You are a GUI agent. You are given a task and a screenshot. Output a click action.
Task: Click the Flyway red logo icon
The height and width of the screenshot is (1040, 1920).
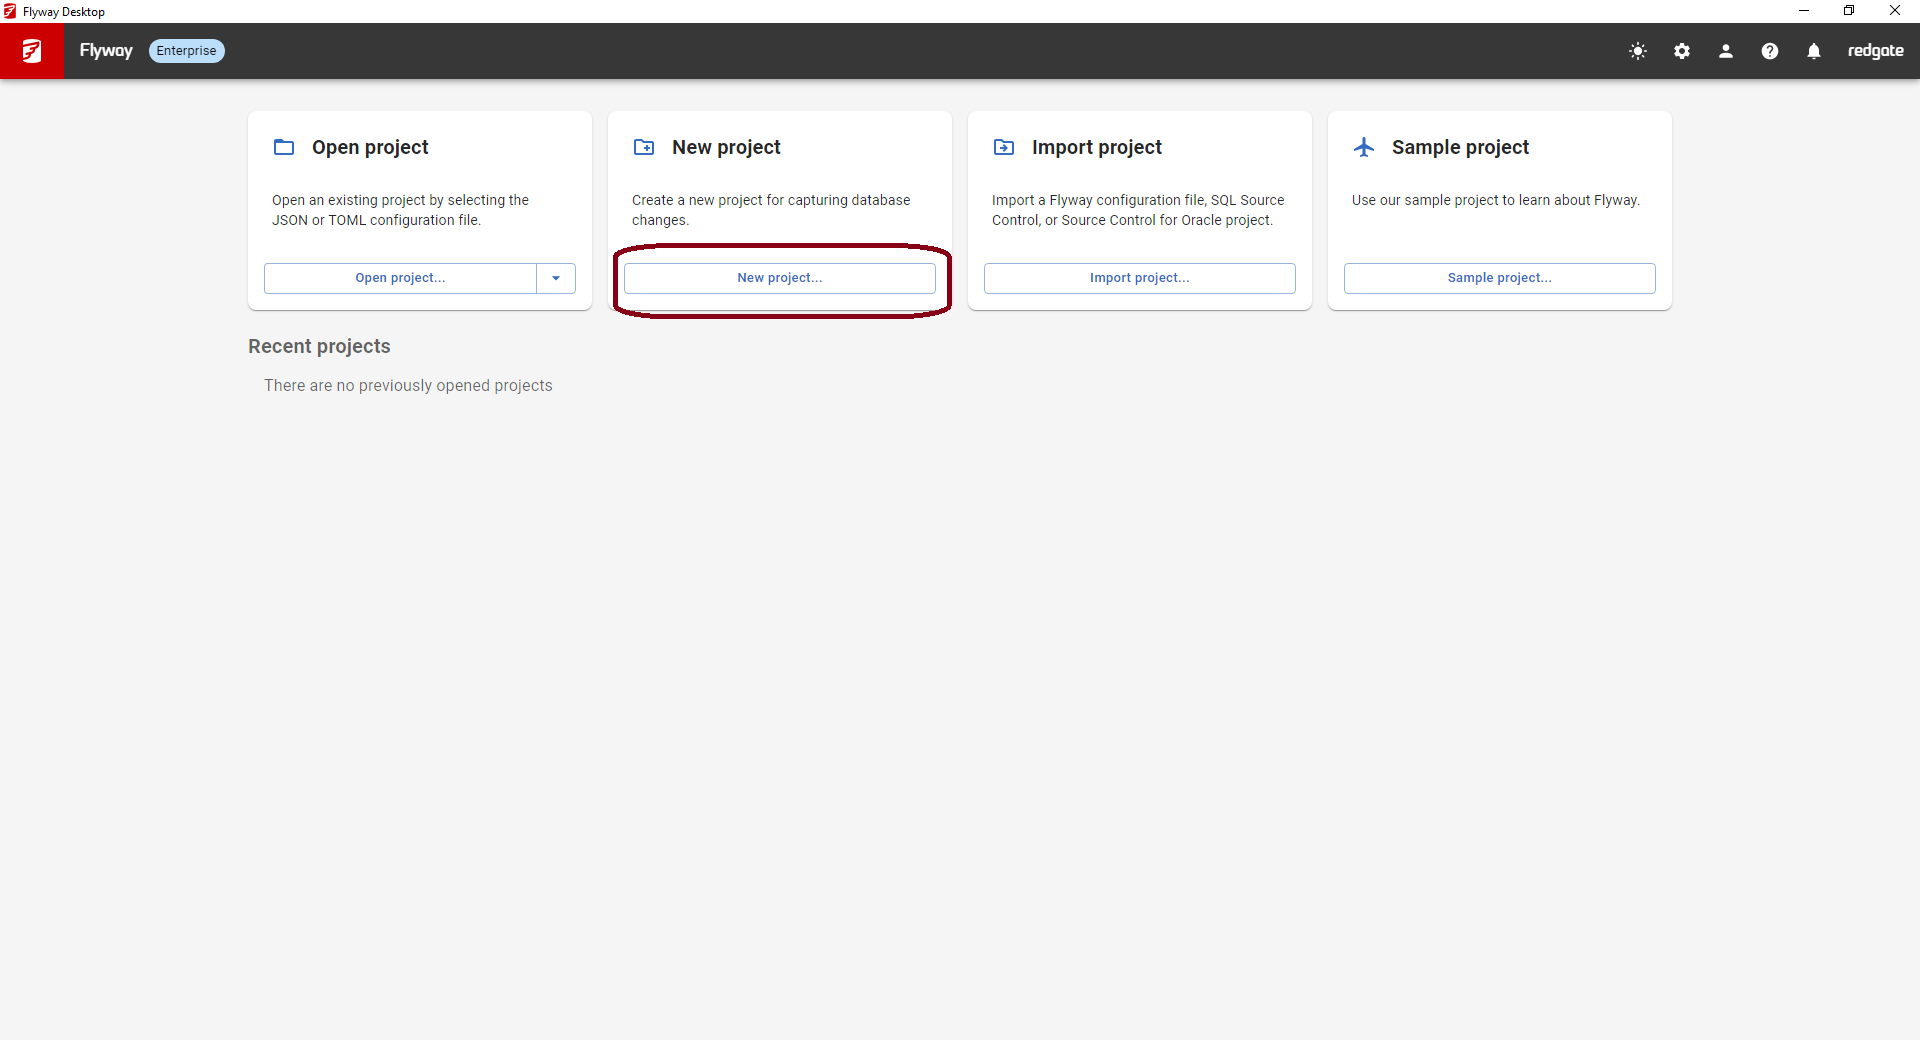click(x=32, y=51)
